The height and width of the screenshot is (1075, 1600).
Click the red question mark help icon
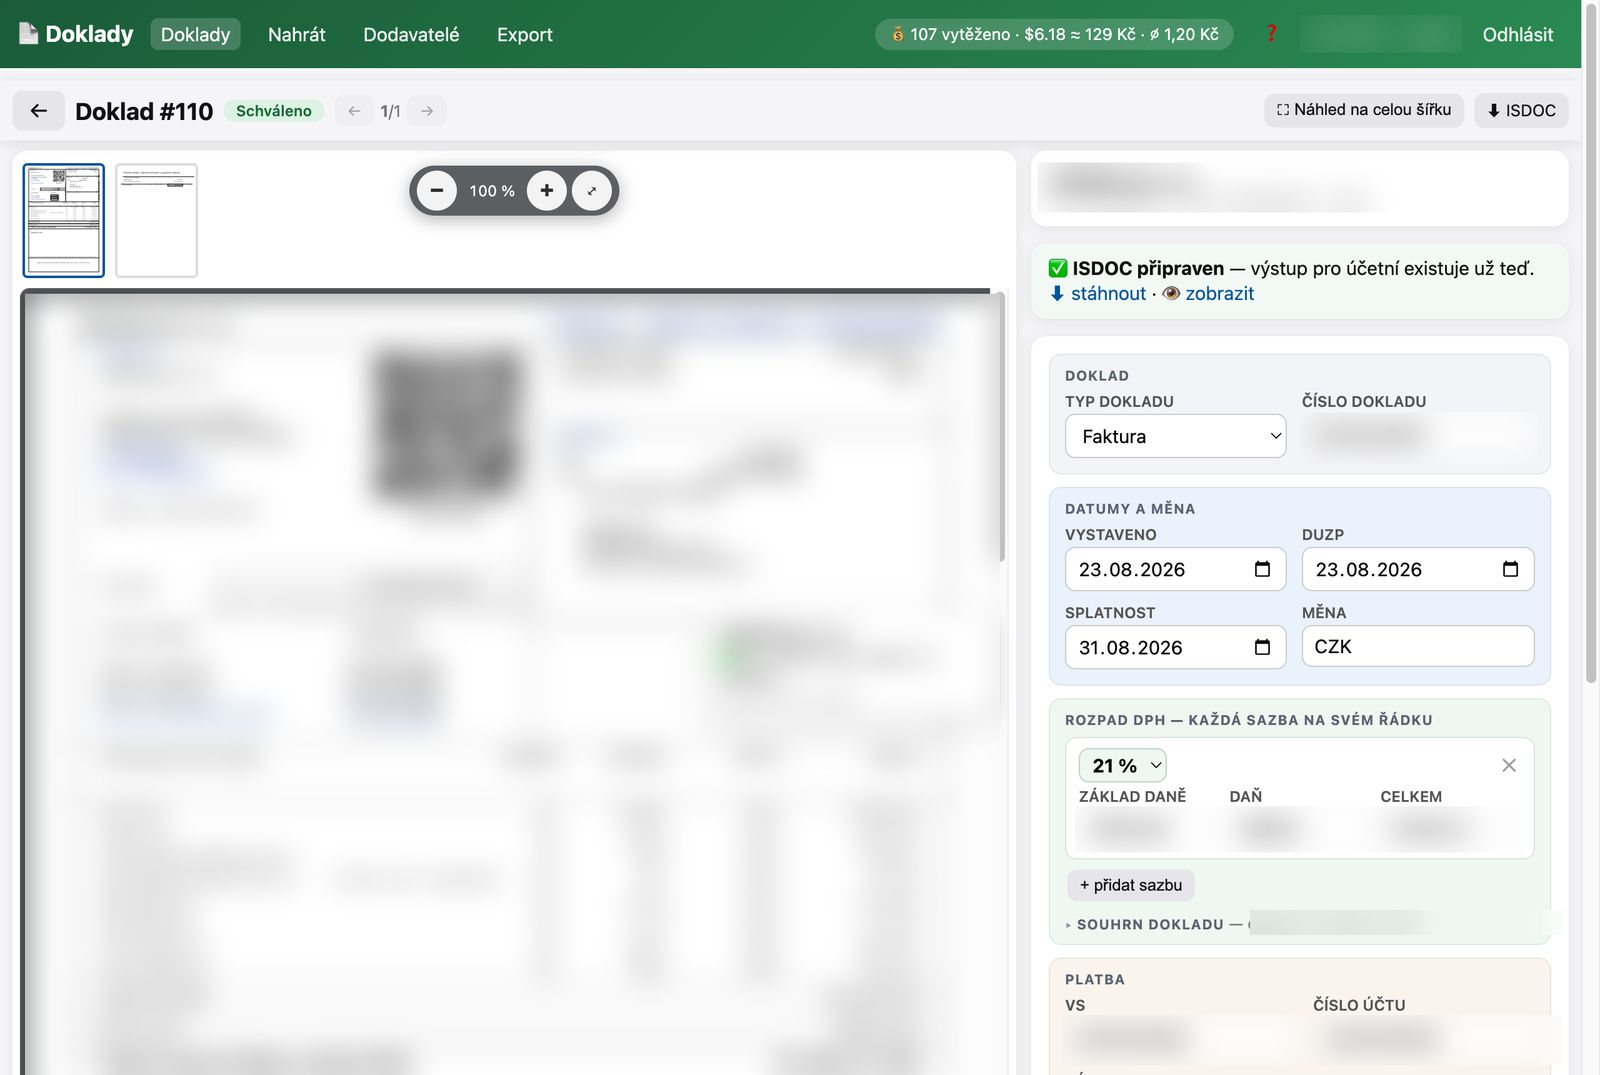[1271, 34]
